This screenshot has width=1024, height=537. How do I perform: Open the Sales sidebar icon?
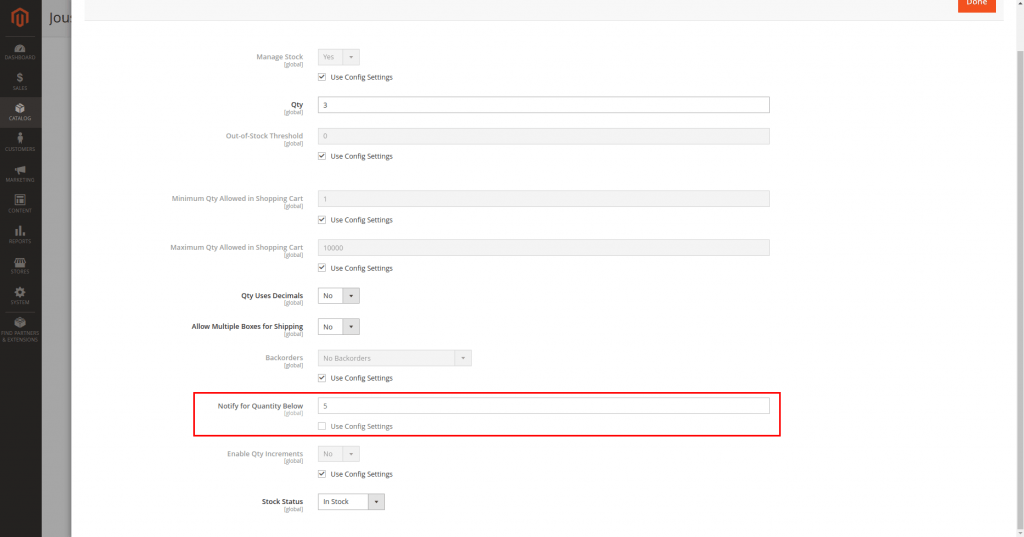point(20,81)
